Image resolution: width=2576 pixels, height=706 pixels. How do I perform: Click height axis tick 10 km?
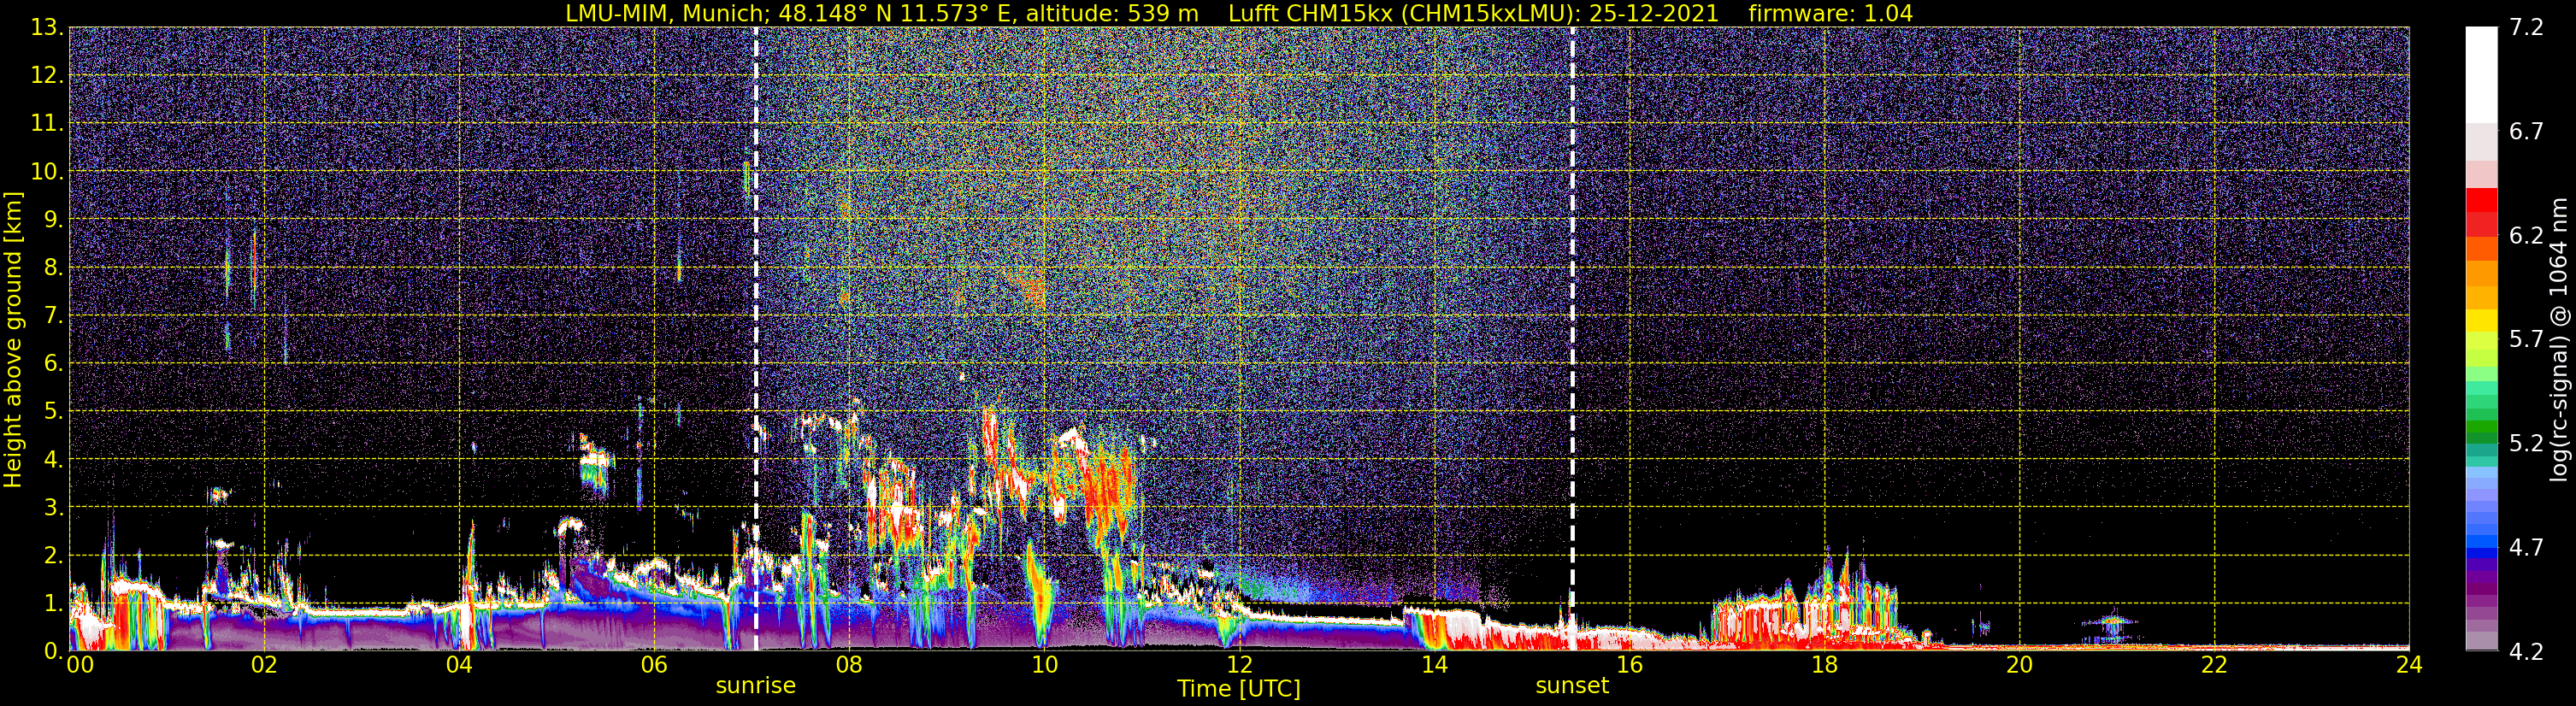point(47,171)
